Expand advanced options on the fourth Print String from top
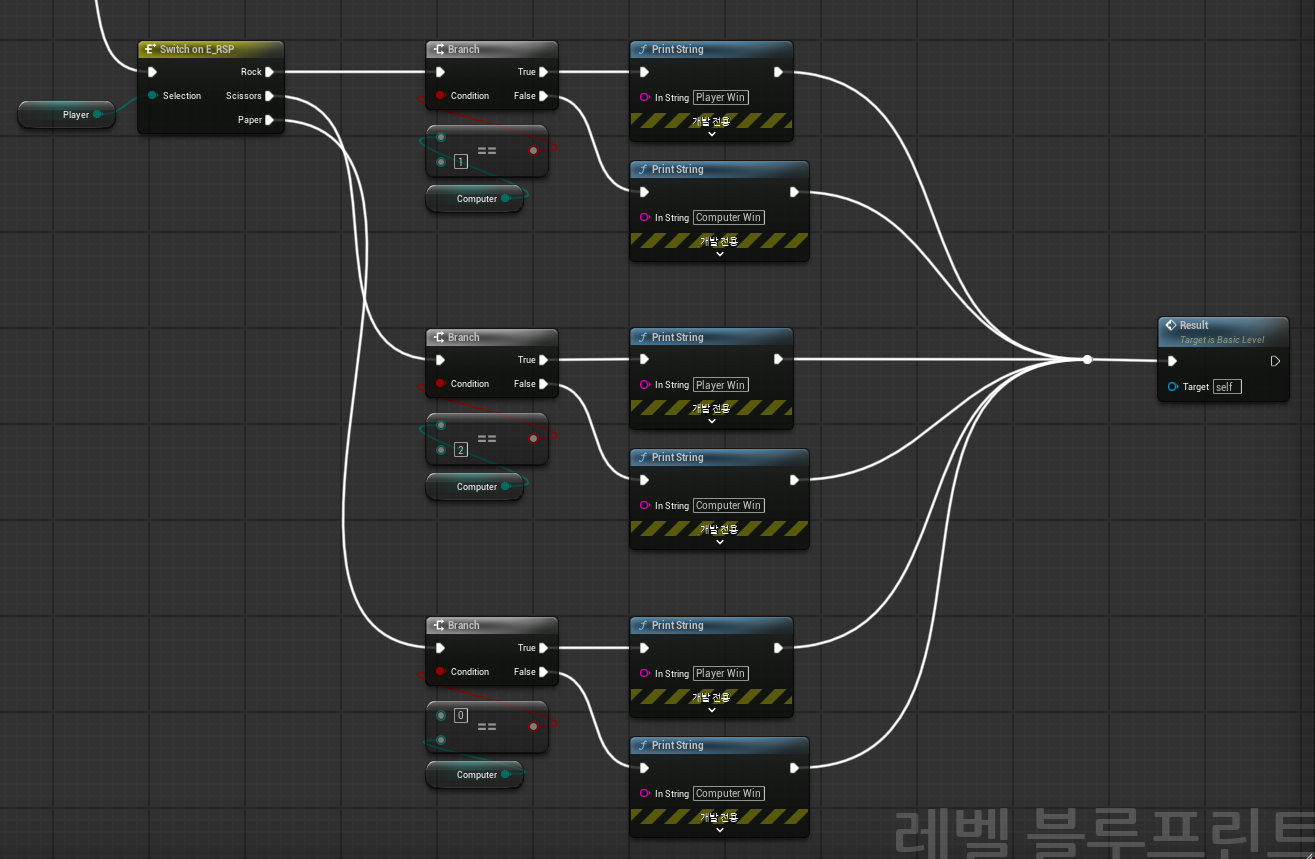The image size is (1315, 859). [x=720, y=541]
